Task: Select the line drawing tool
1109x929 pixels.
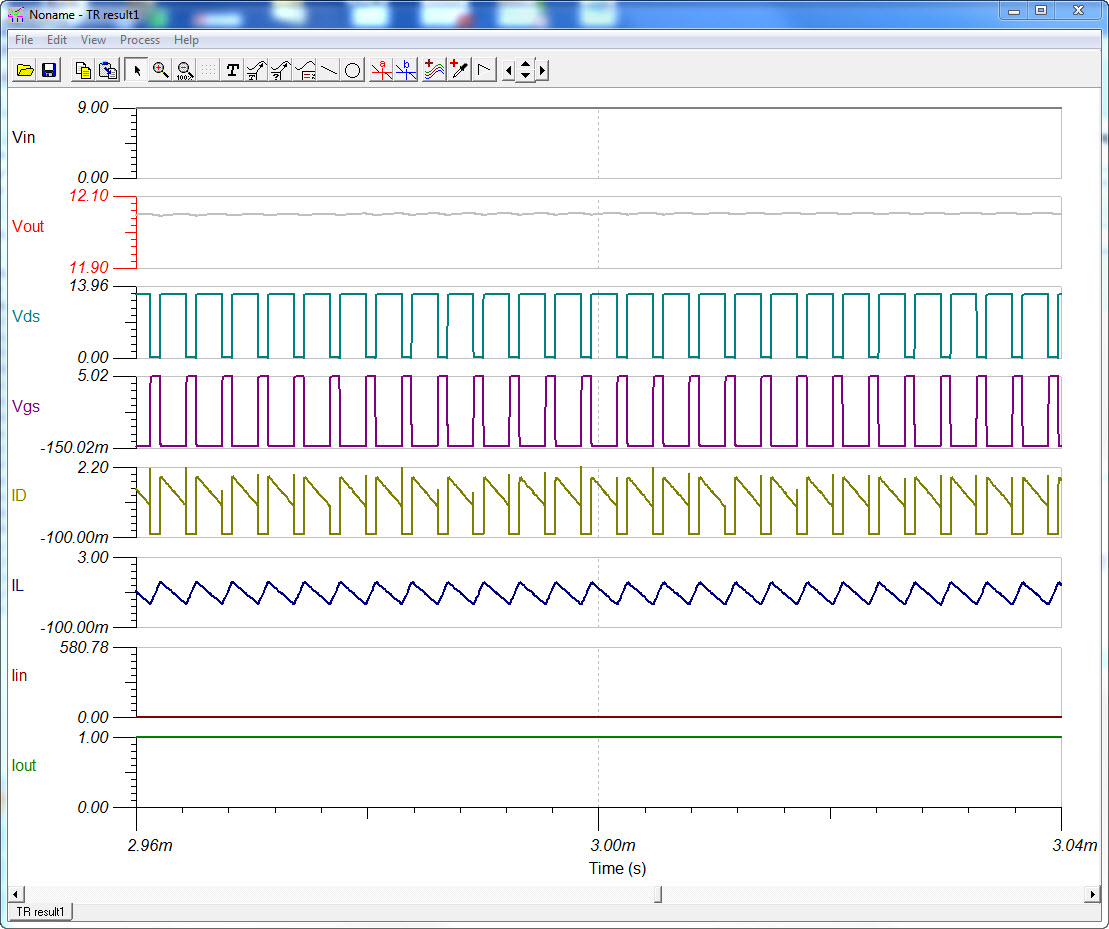Action: (329, 70)
